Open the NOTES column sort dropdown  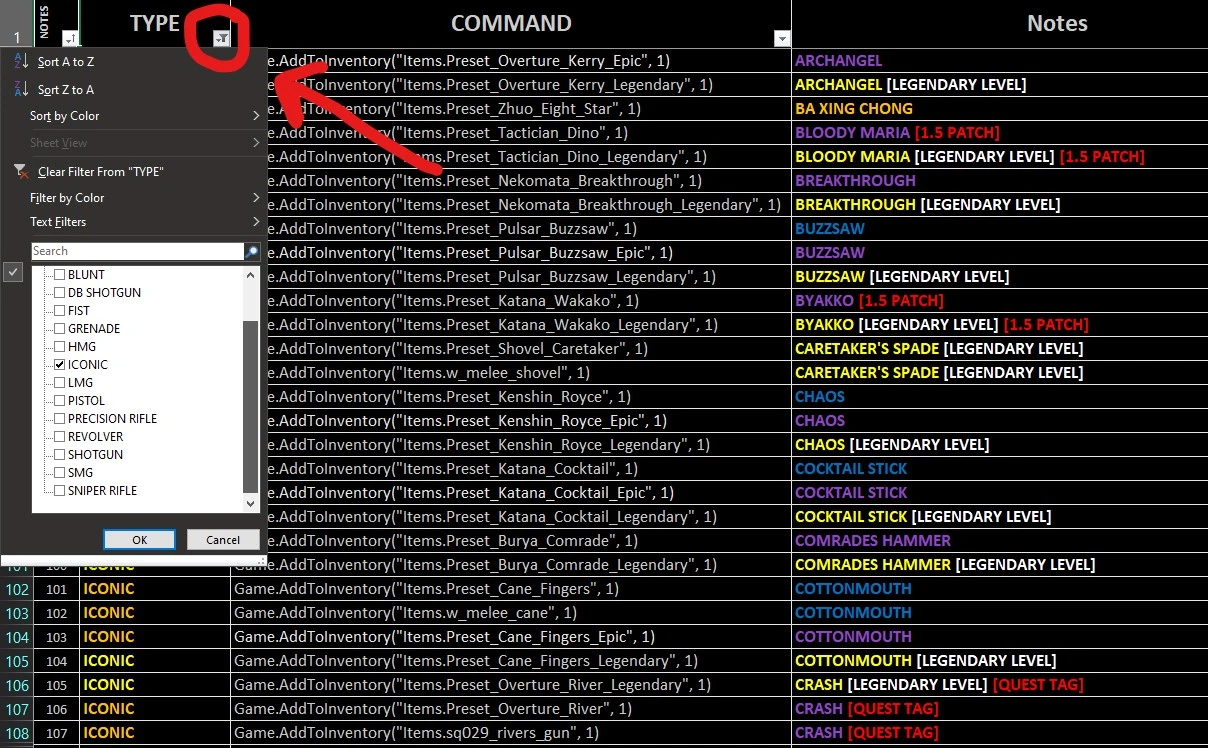(70, 38)
